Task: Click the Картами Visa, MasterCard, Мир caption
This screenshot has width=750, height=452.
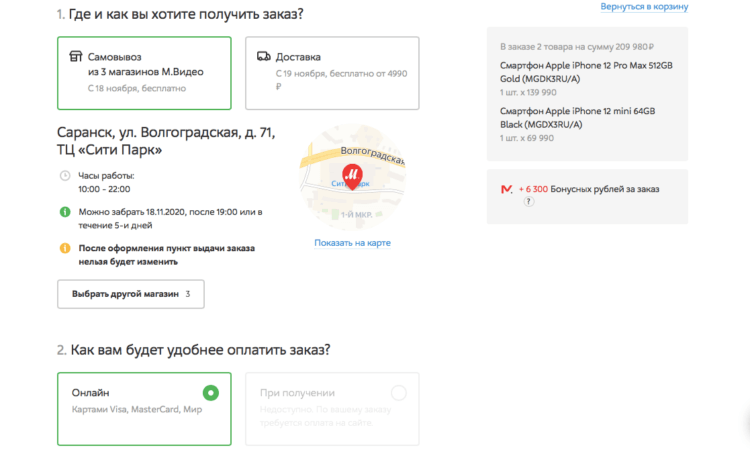Action: tap(137, 409)
